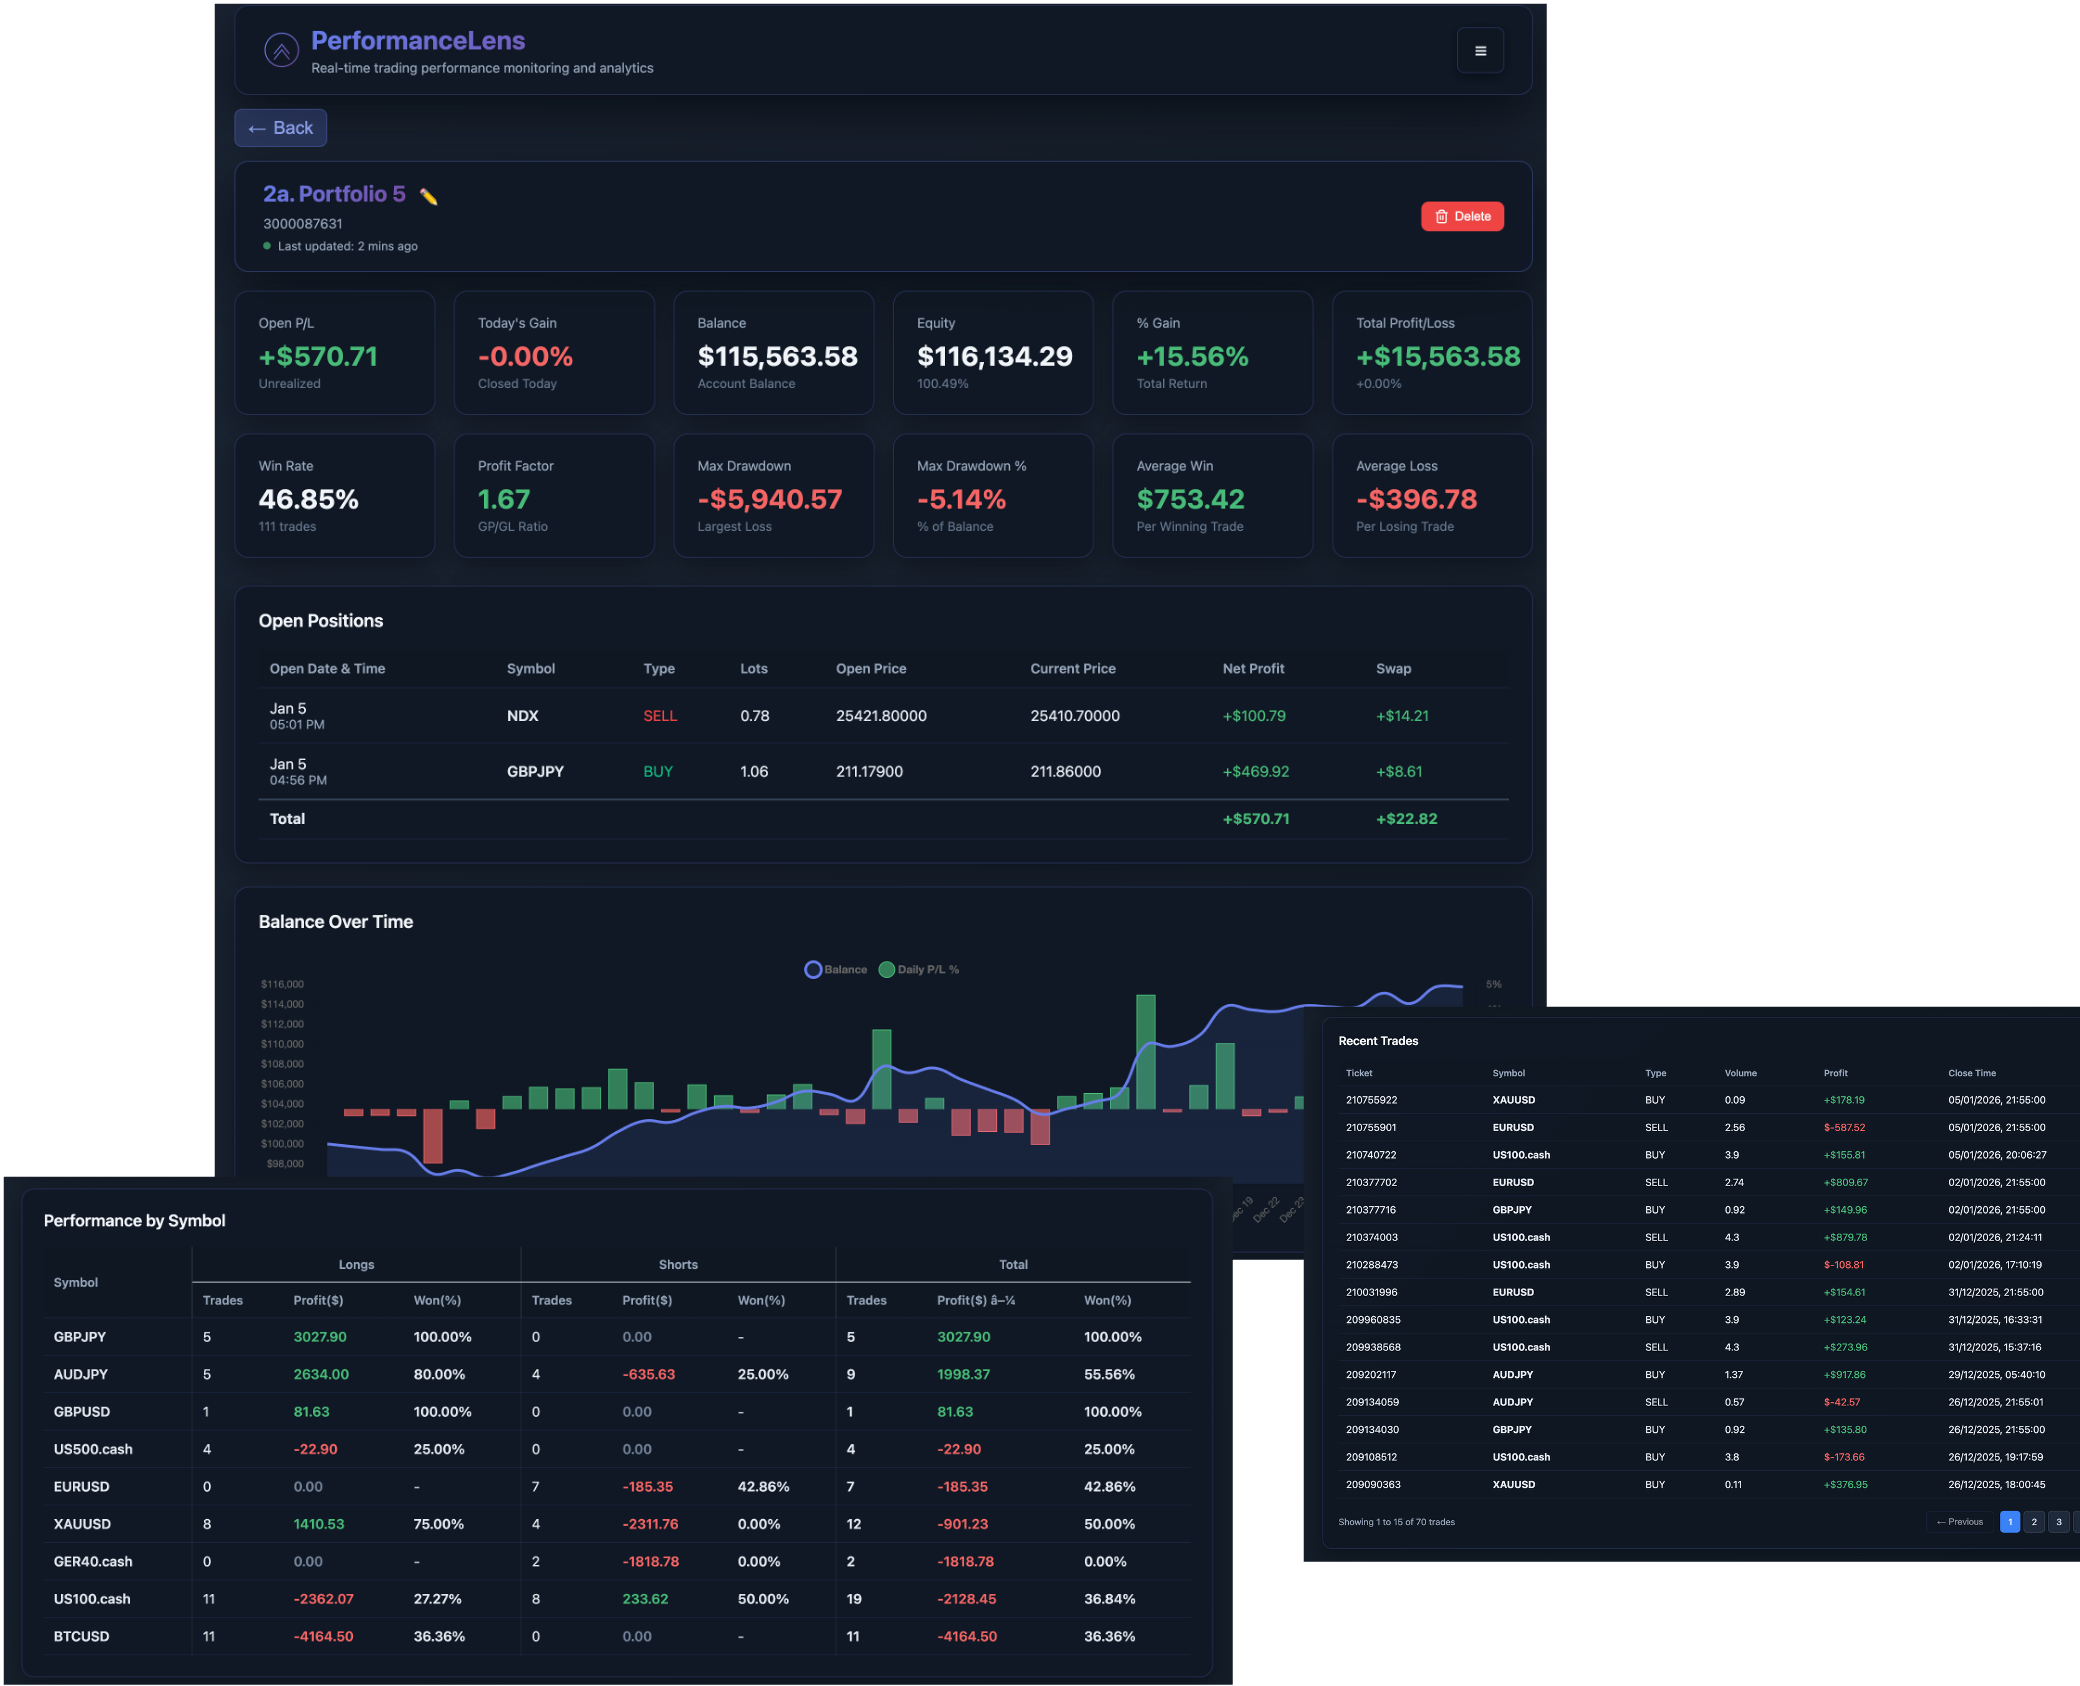Sort Recent Trades by the Profit column

[1835, 1073]
